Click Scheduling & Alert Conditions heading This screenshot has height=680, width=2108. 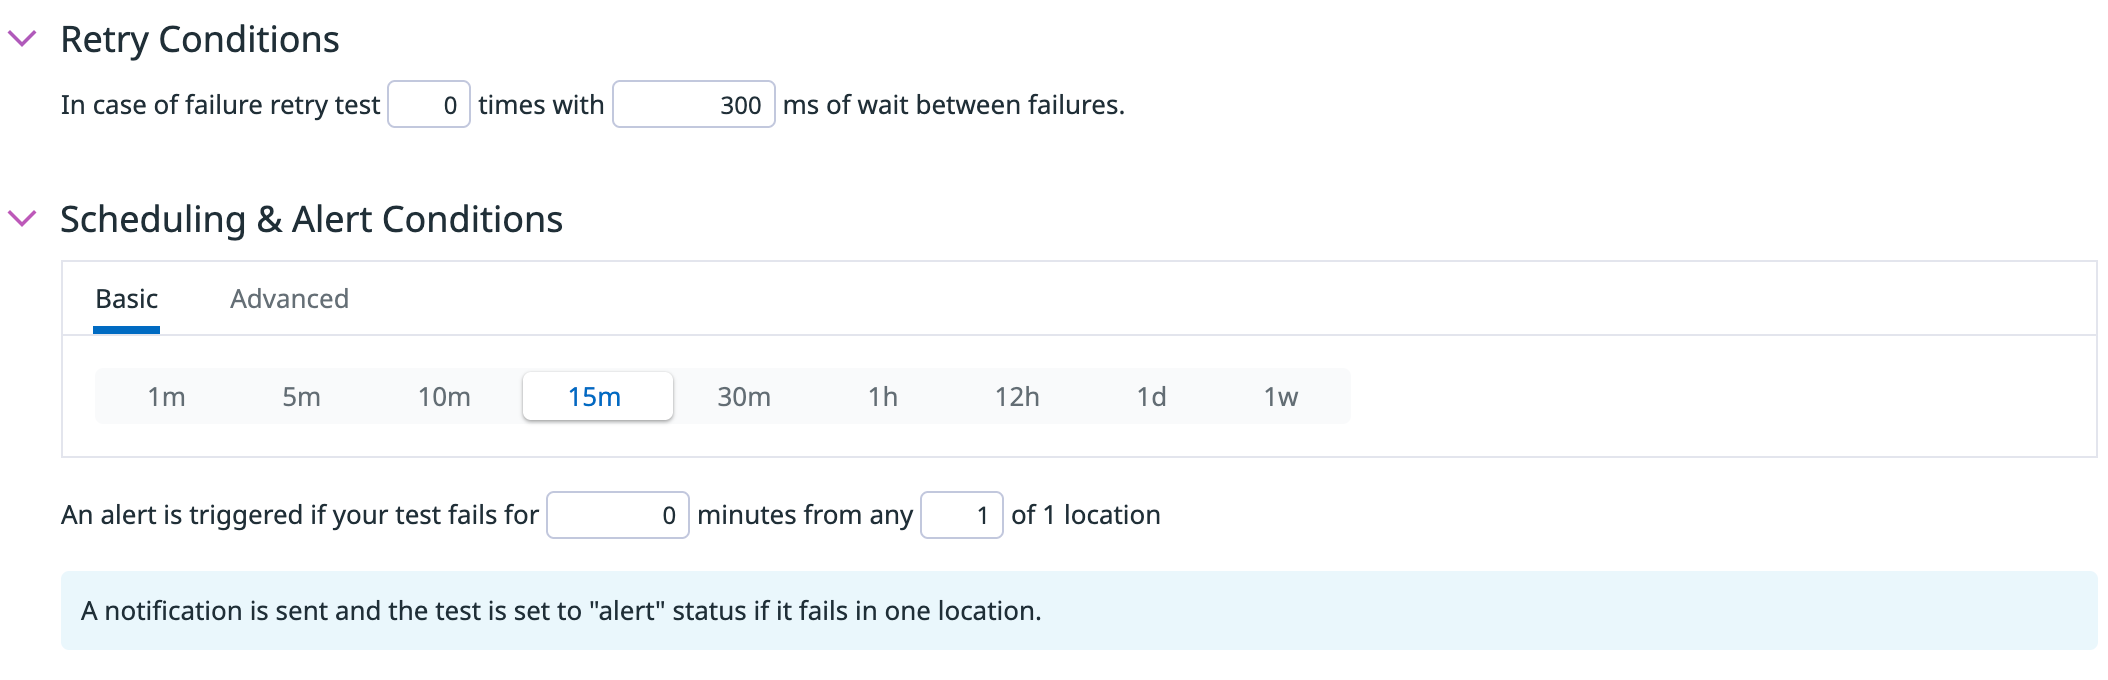[311, 220]
